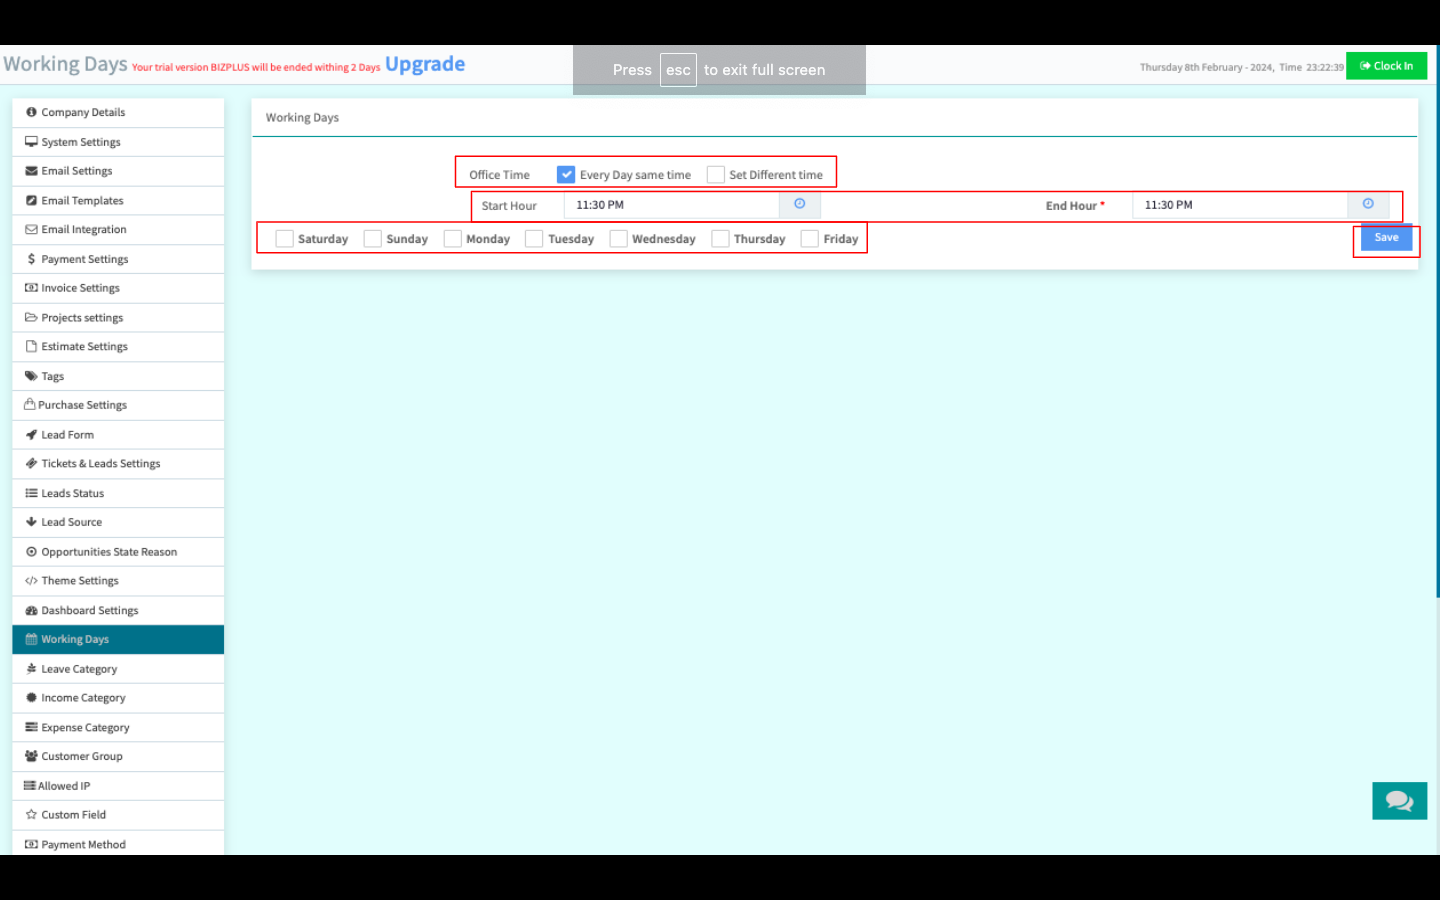The height and width of the screenshot is (900, 1440).
Task: Open the End Hour clock picker icon
Action: coord(1367,204)
